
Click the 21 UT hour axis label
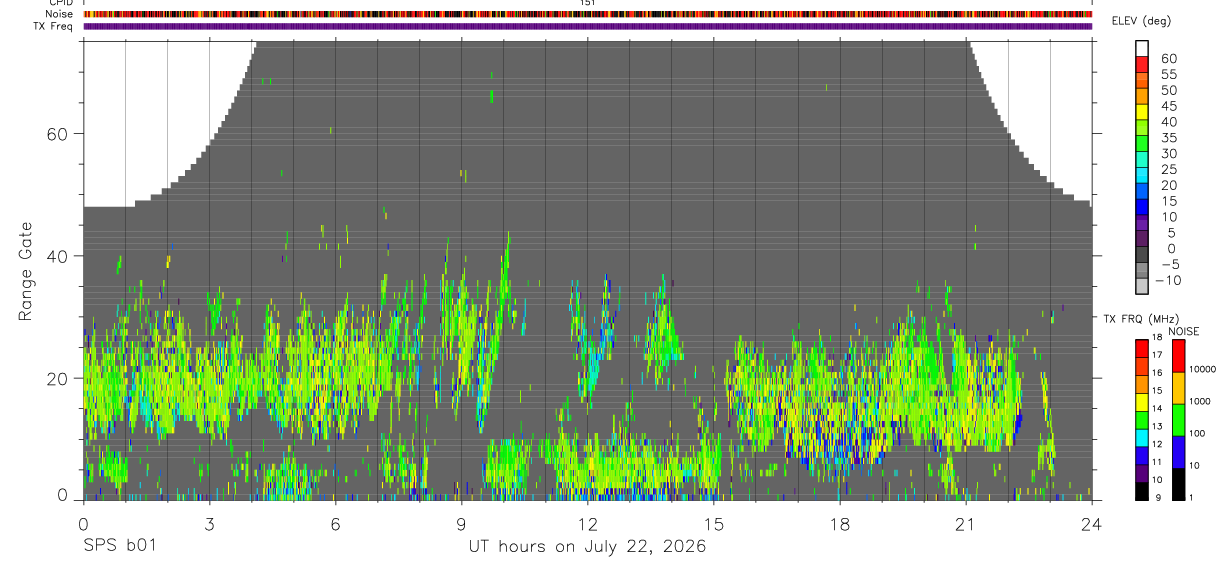point(965,522)
